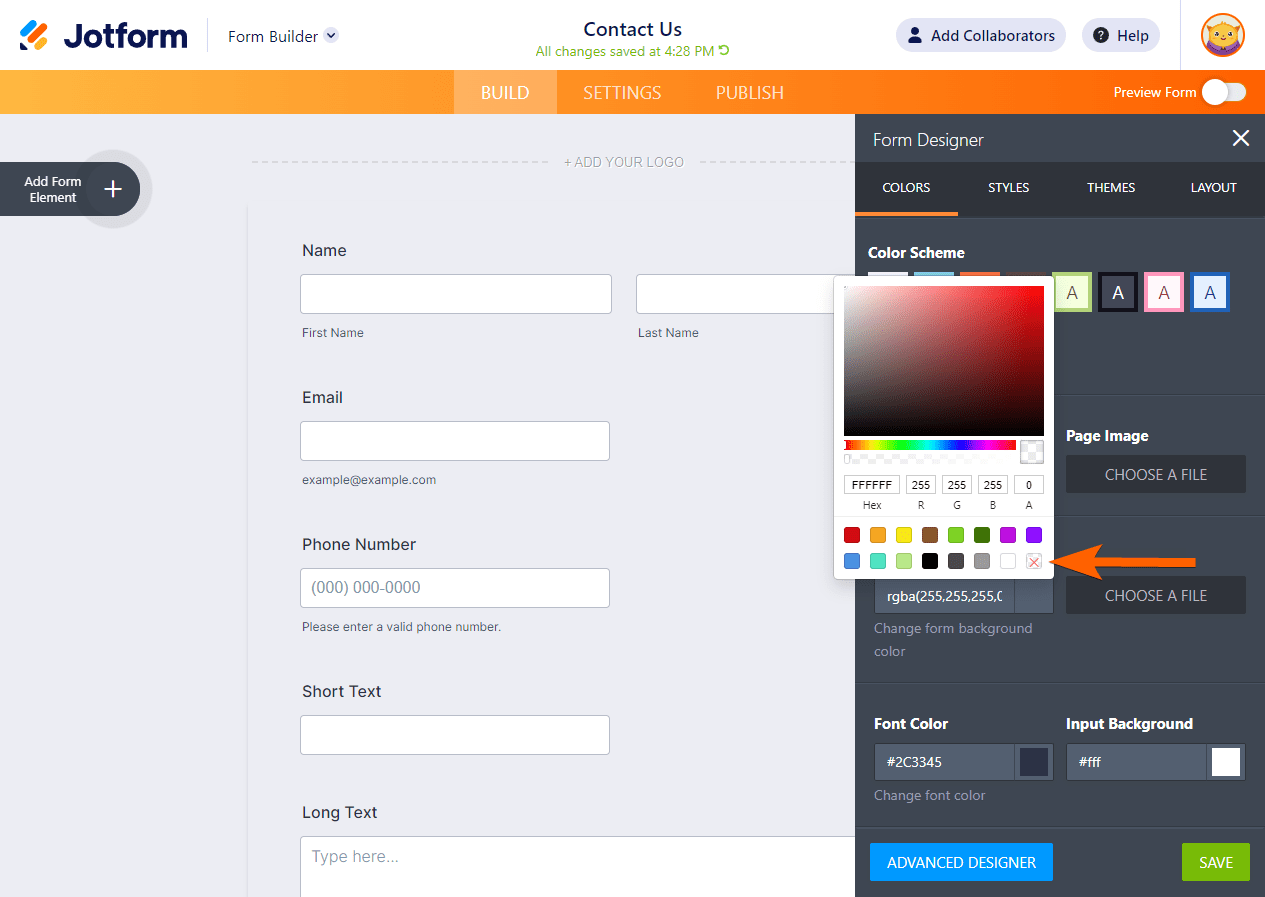
Task: Click the hue rainbow slider
Action: click(930, 445)
